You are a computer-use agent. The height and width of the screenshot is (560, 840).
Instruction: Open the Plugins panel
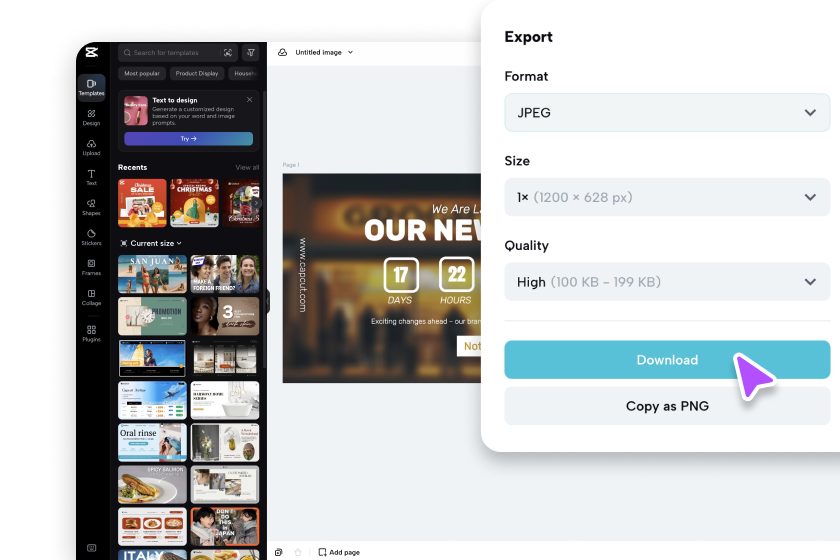(91, 333)
